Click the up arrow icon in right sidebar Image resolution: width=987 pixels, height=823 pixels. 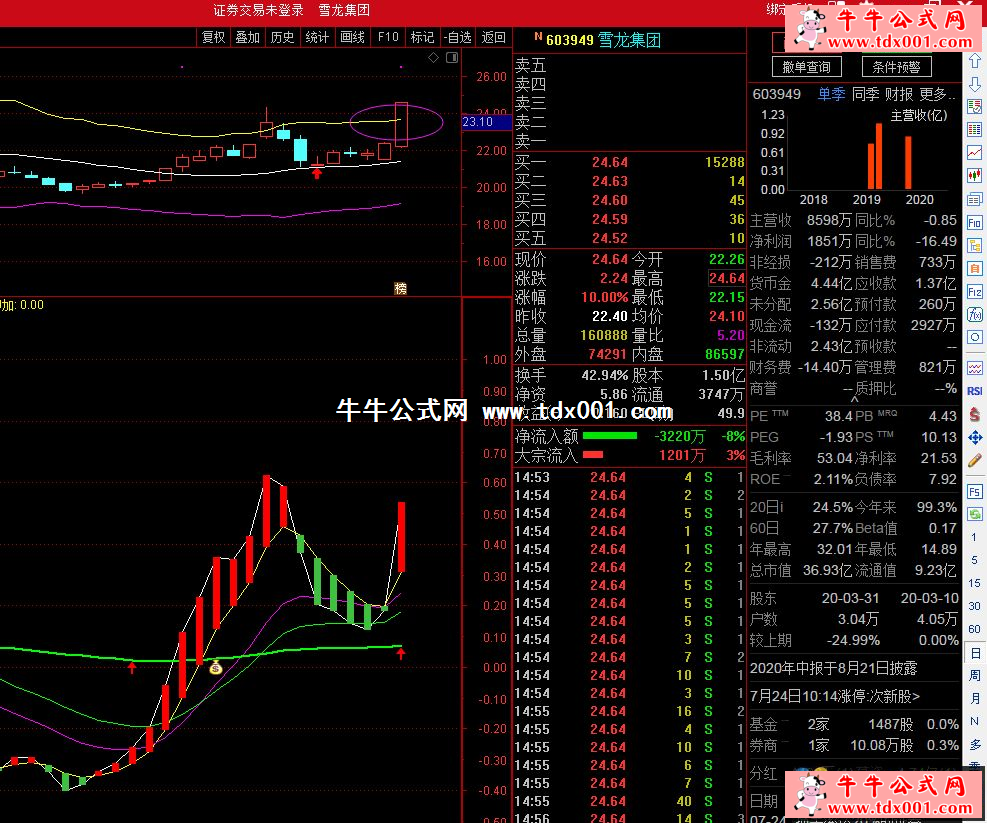(974, 61)
